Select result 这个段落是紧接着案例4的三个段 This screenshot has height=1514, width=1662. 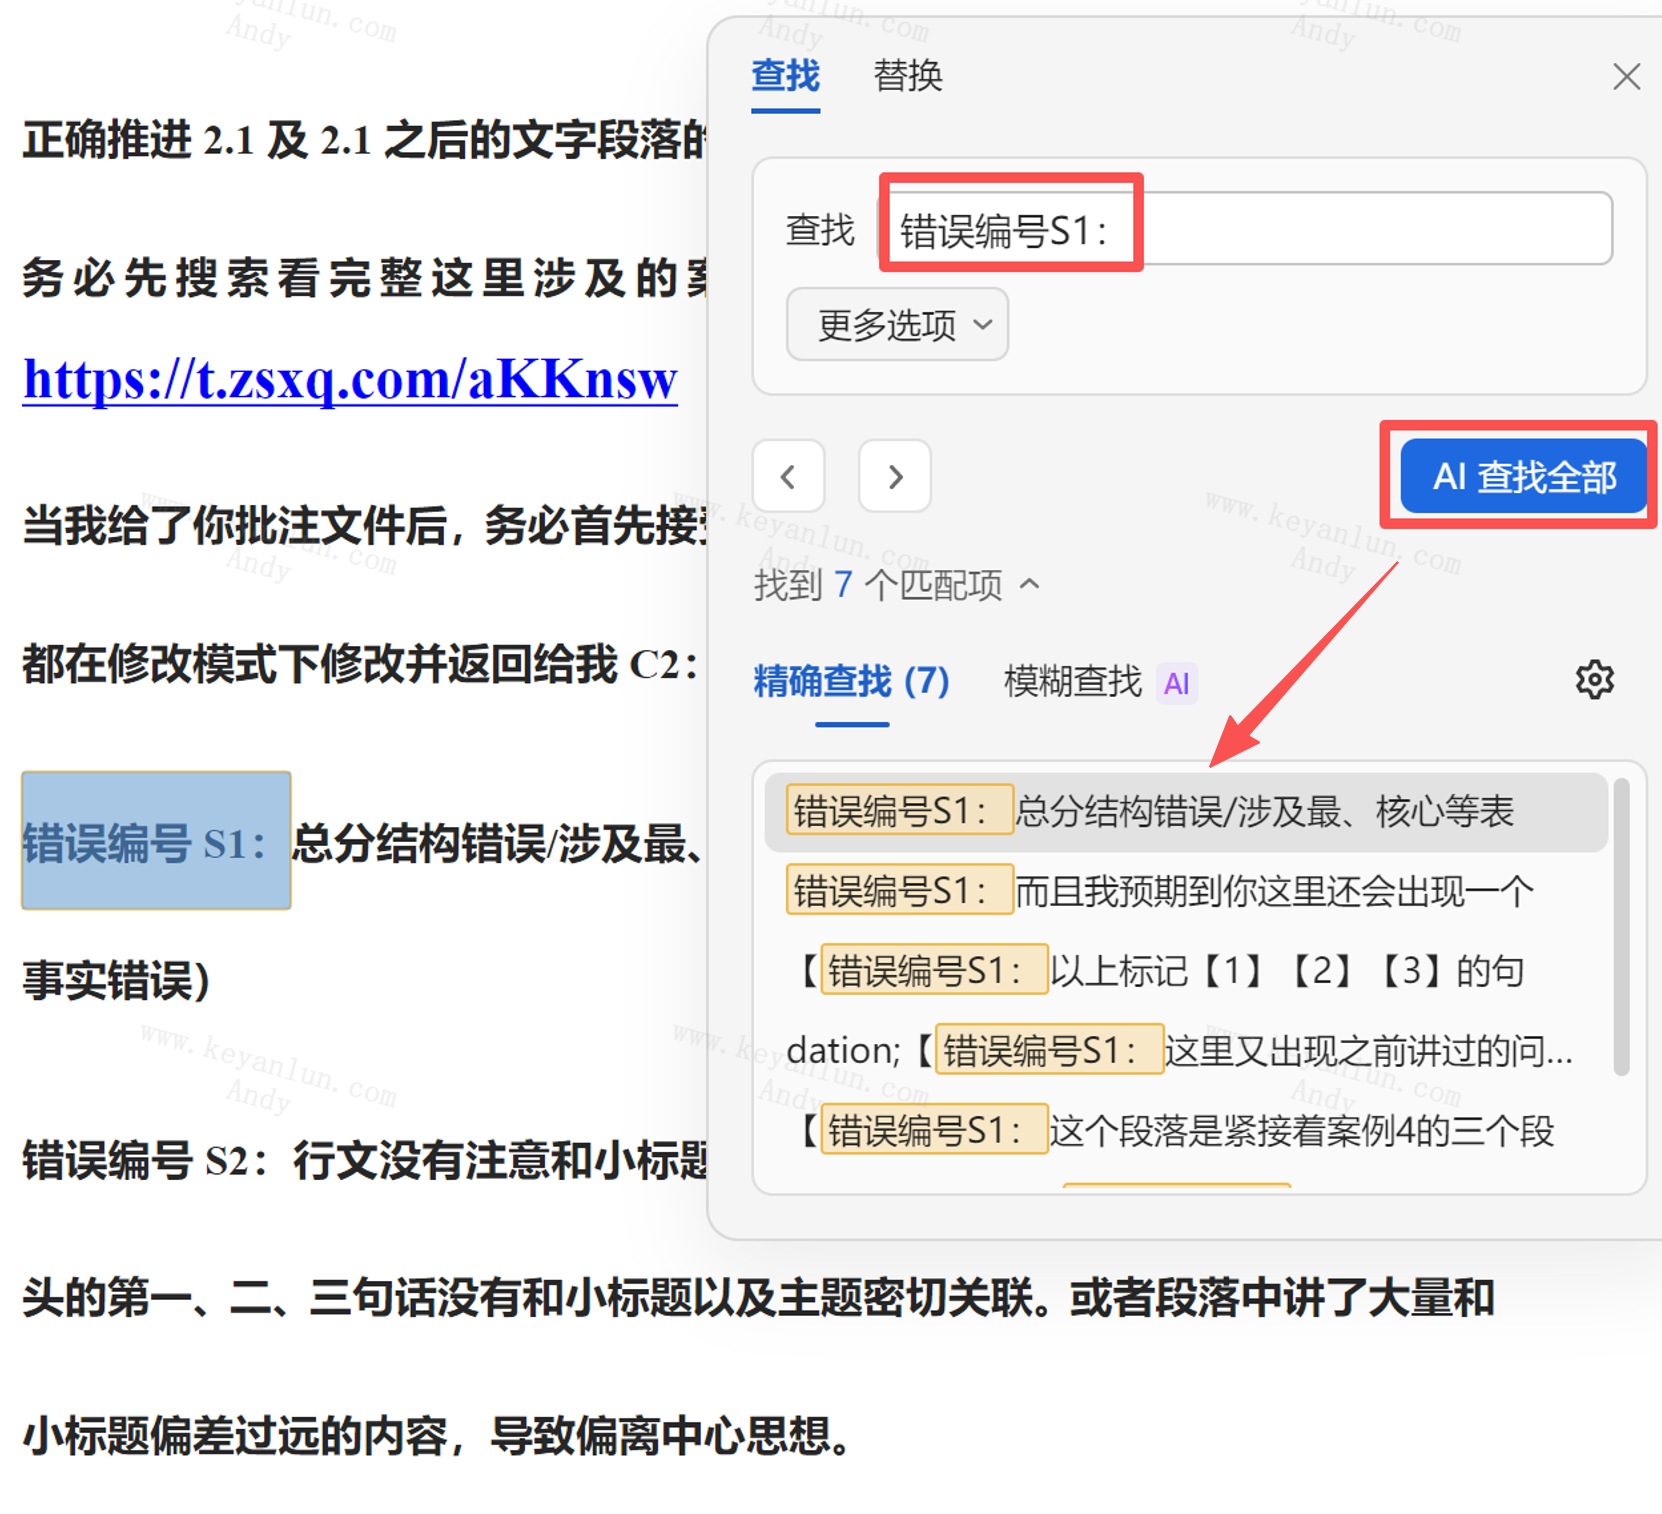(x=1186, y=1131)
